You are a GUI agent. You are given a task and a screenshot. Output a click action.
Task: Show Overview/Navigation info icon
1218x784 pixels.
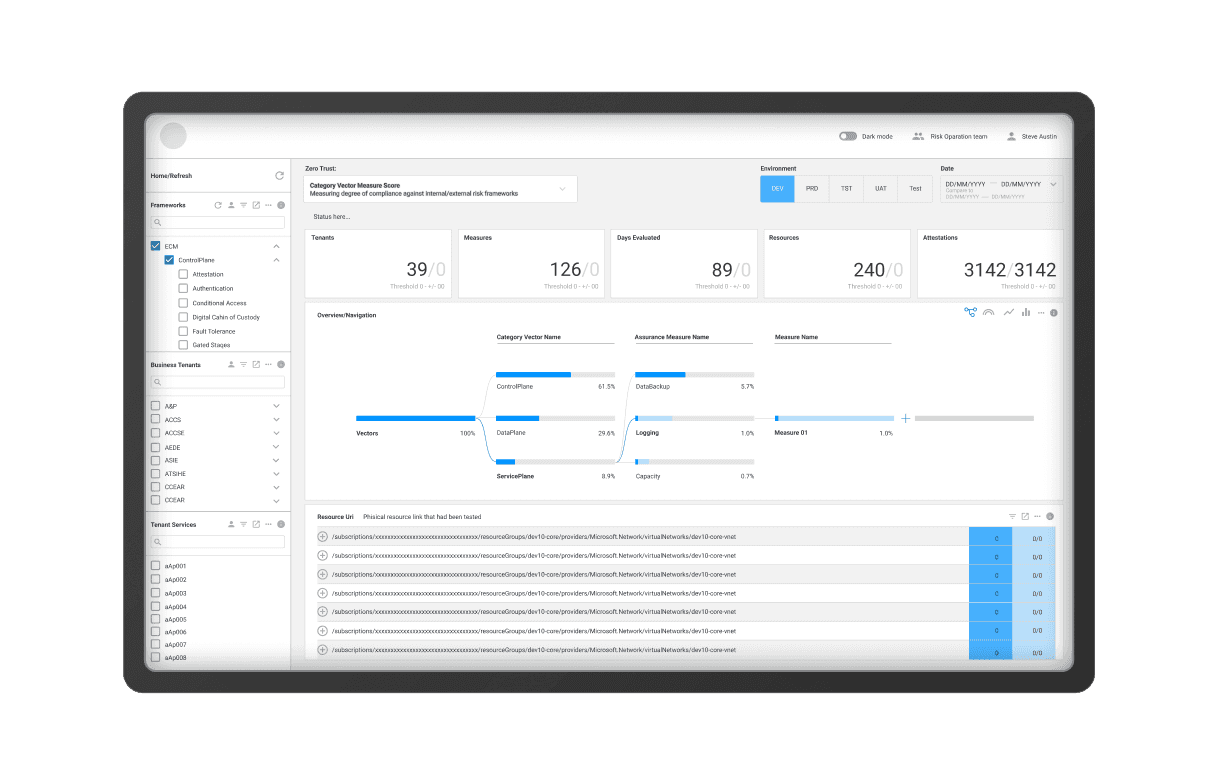tap(1054, 313)
